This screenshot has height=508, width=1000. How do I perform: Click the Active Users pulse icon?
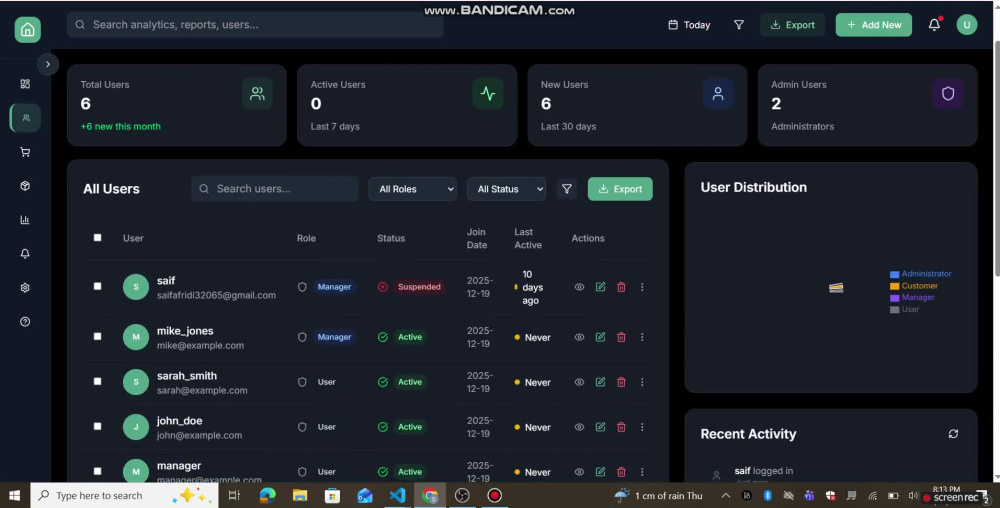(x=488, y=94)
